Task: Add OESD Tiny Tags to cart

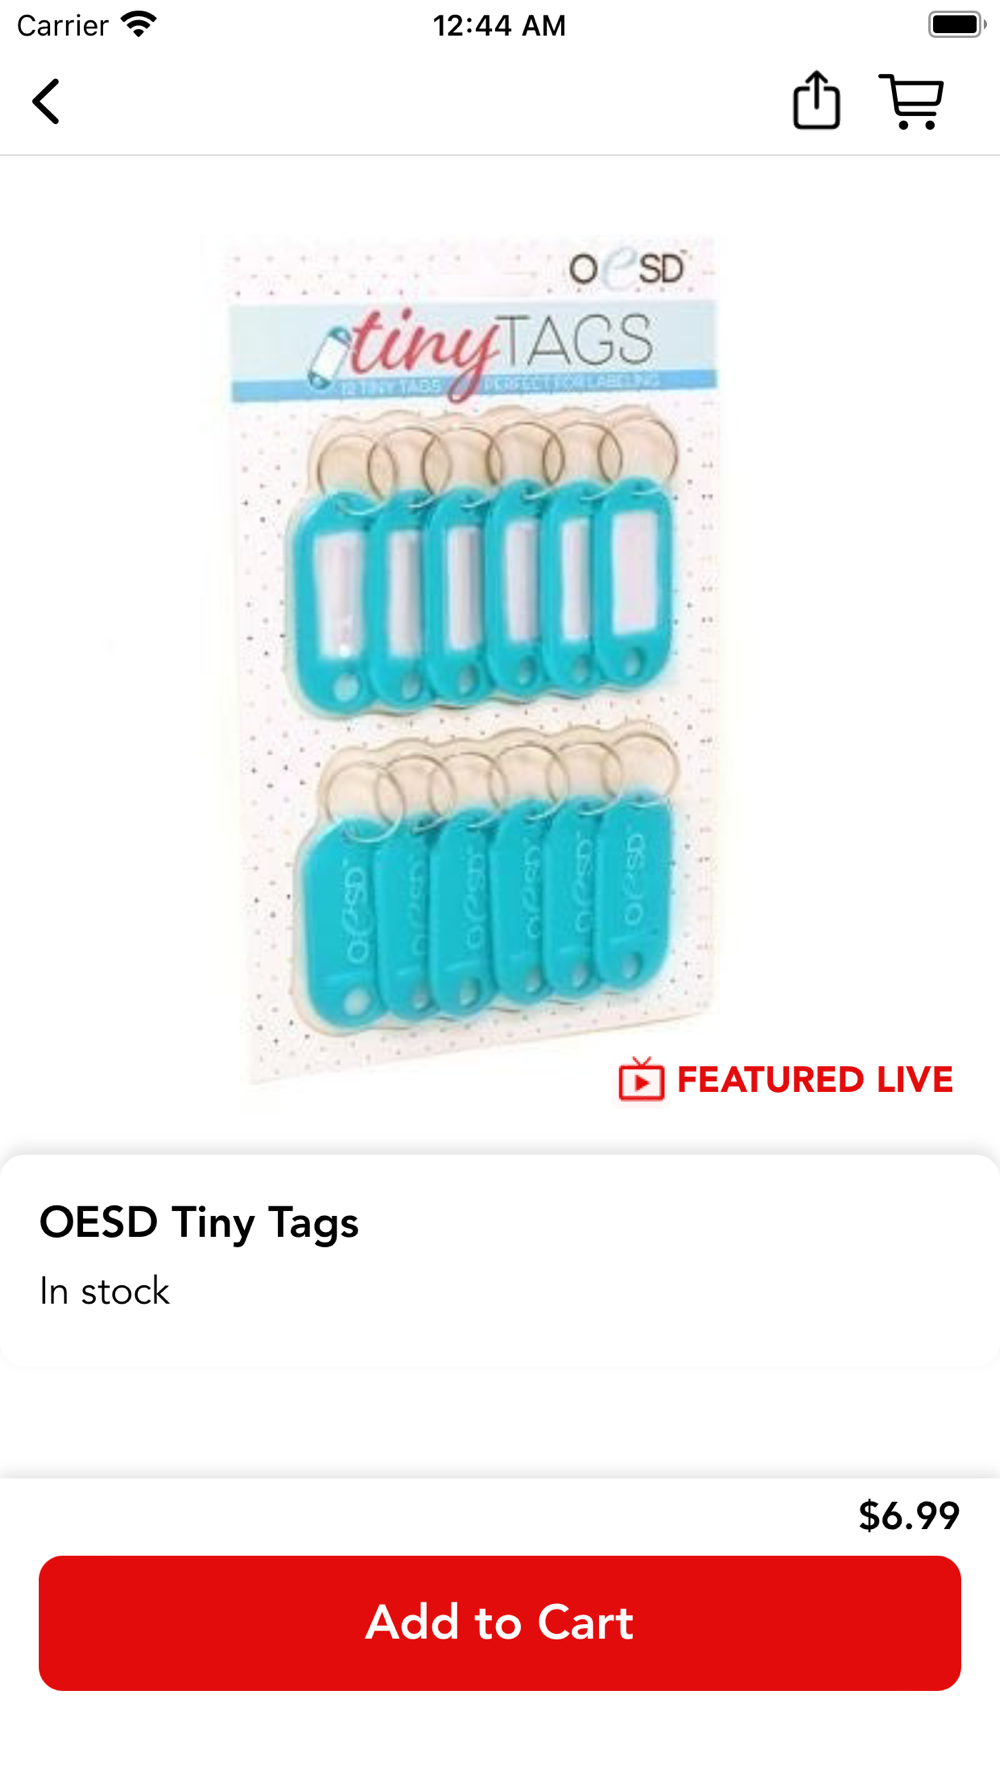Action: 500,1622
